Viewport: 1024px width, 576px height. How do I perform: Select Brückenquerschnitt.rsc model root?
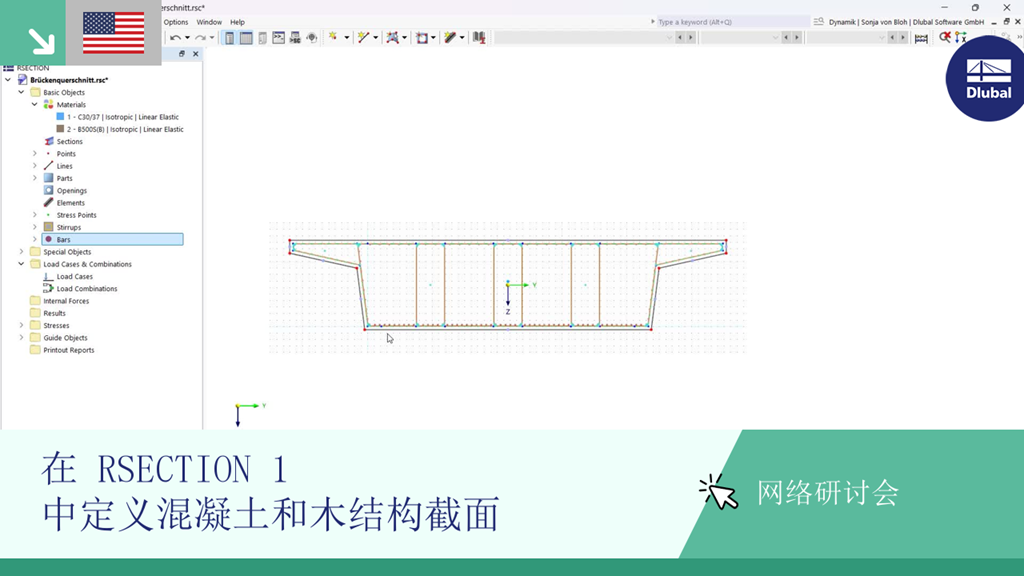pyautogui.click(x=69, y=80)
